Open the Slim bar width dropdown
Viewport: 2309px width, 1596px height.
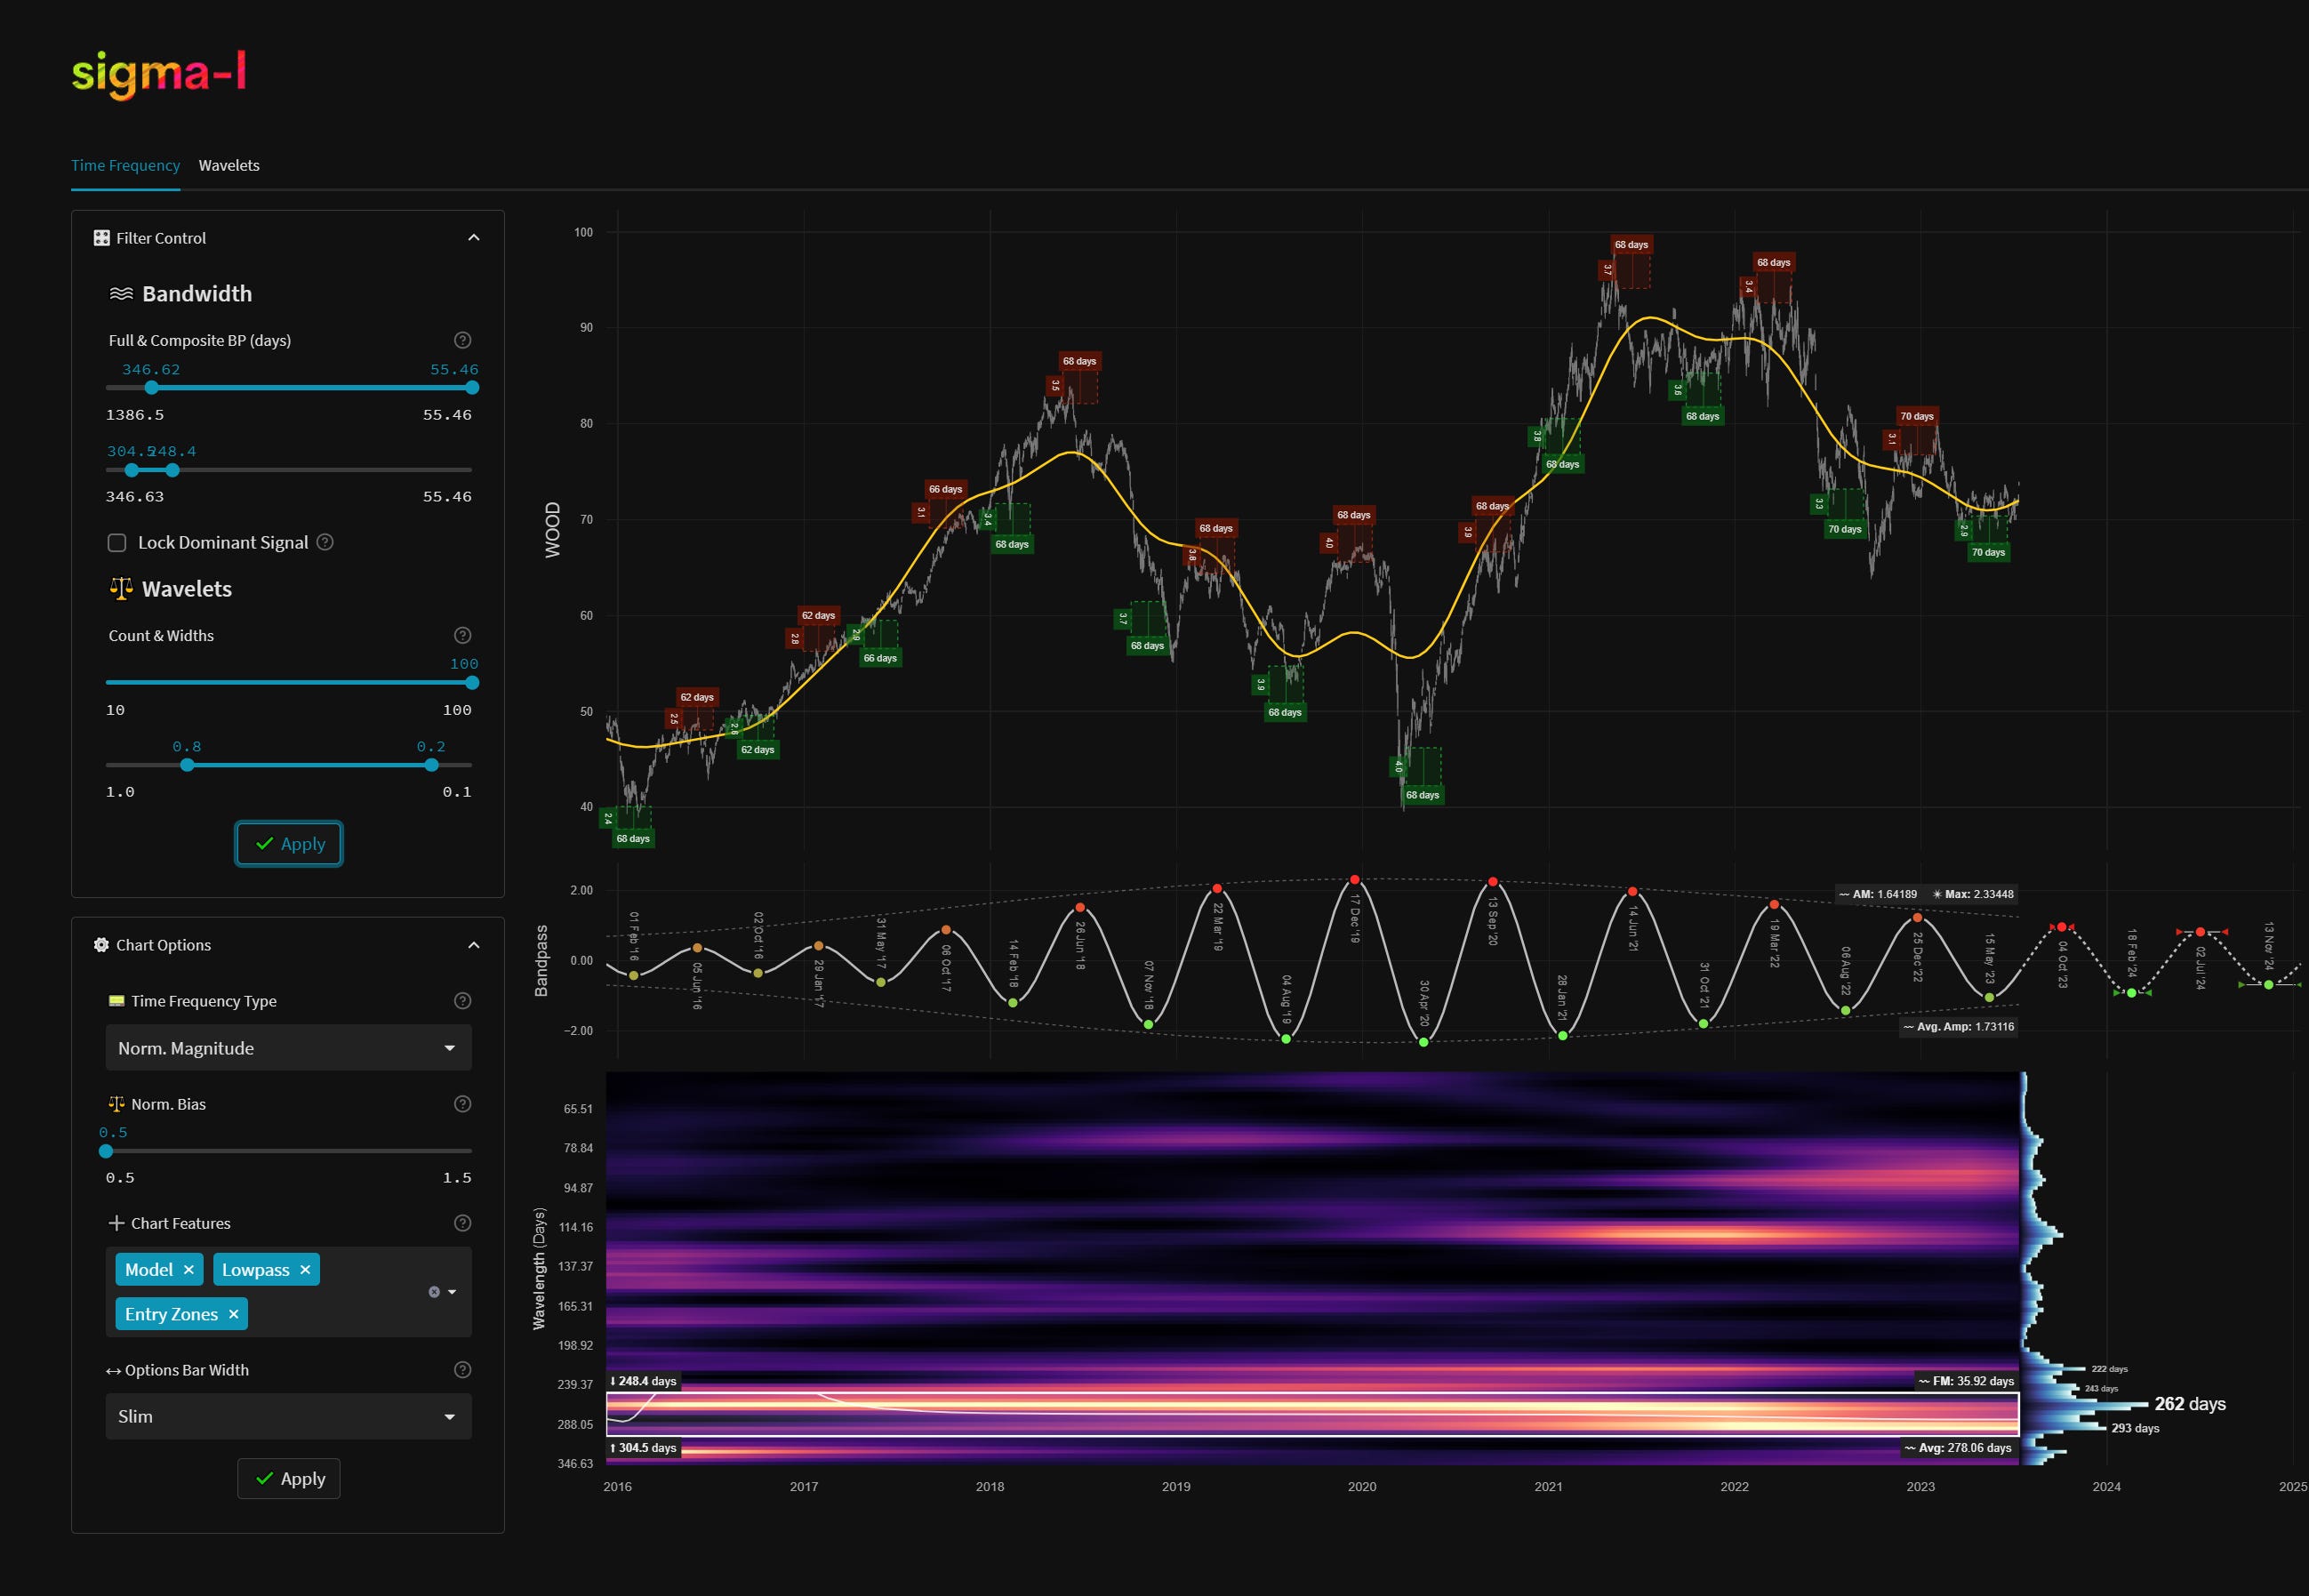[x=288, y=1416]
